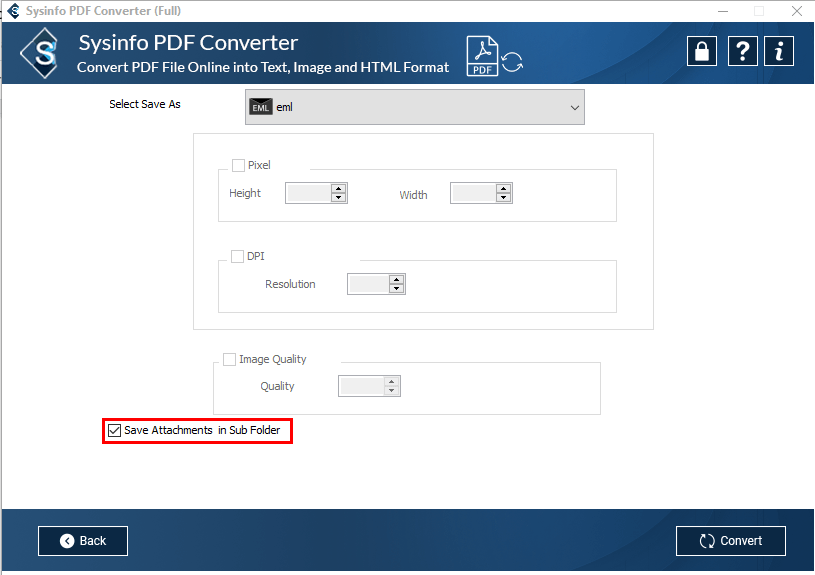Screen dimensions: 815x575
Task: Click the small app icon in title bar
Action: [x=14, y=10]
